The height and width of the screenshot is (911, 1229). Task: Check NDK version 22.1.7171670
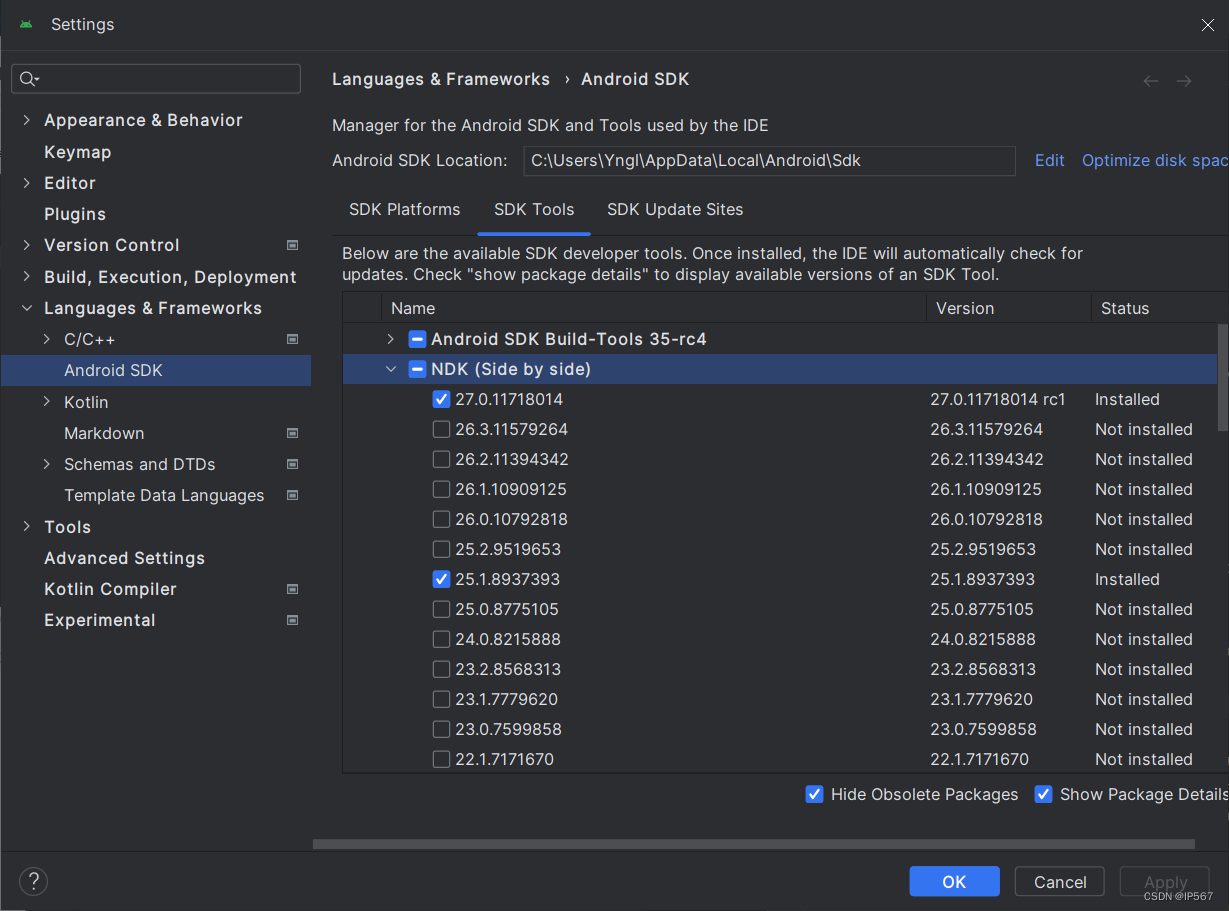tap(441, 759)
